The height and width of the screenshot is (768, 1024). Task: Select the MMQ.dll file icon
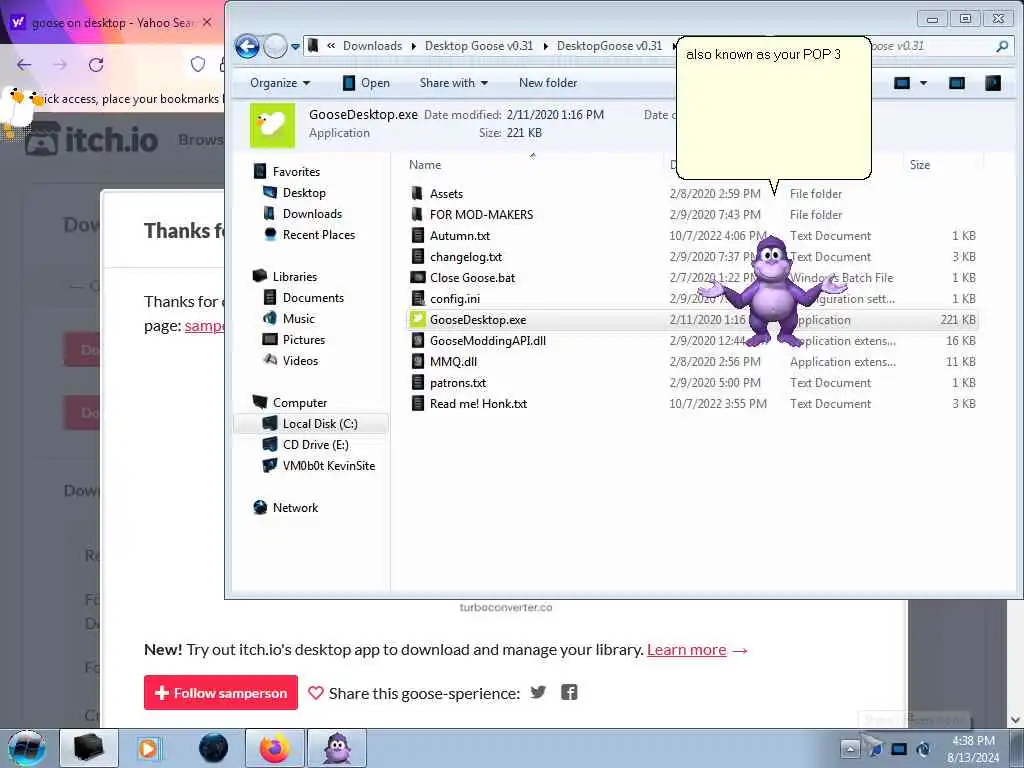pos(417,361)
